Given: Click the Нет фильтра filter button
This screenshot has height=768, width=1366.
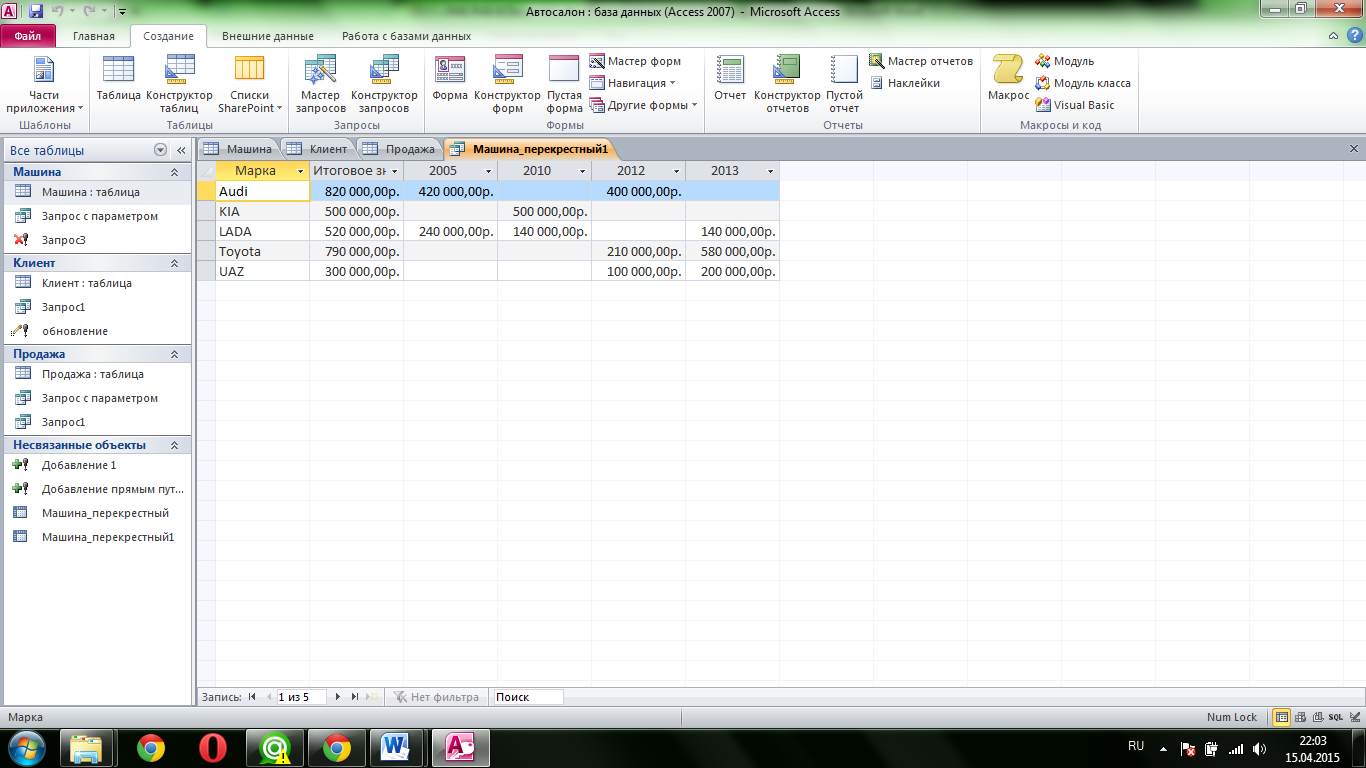Looking at the screenshot, I should 436,697.
